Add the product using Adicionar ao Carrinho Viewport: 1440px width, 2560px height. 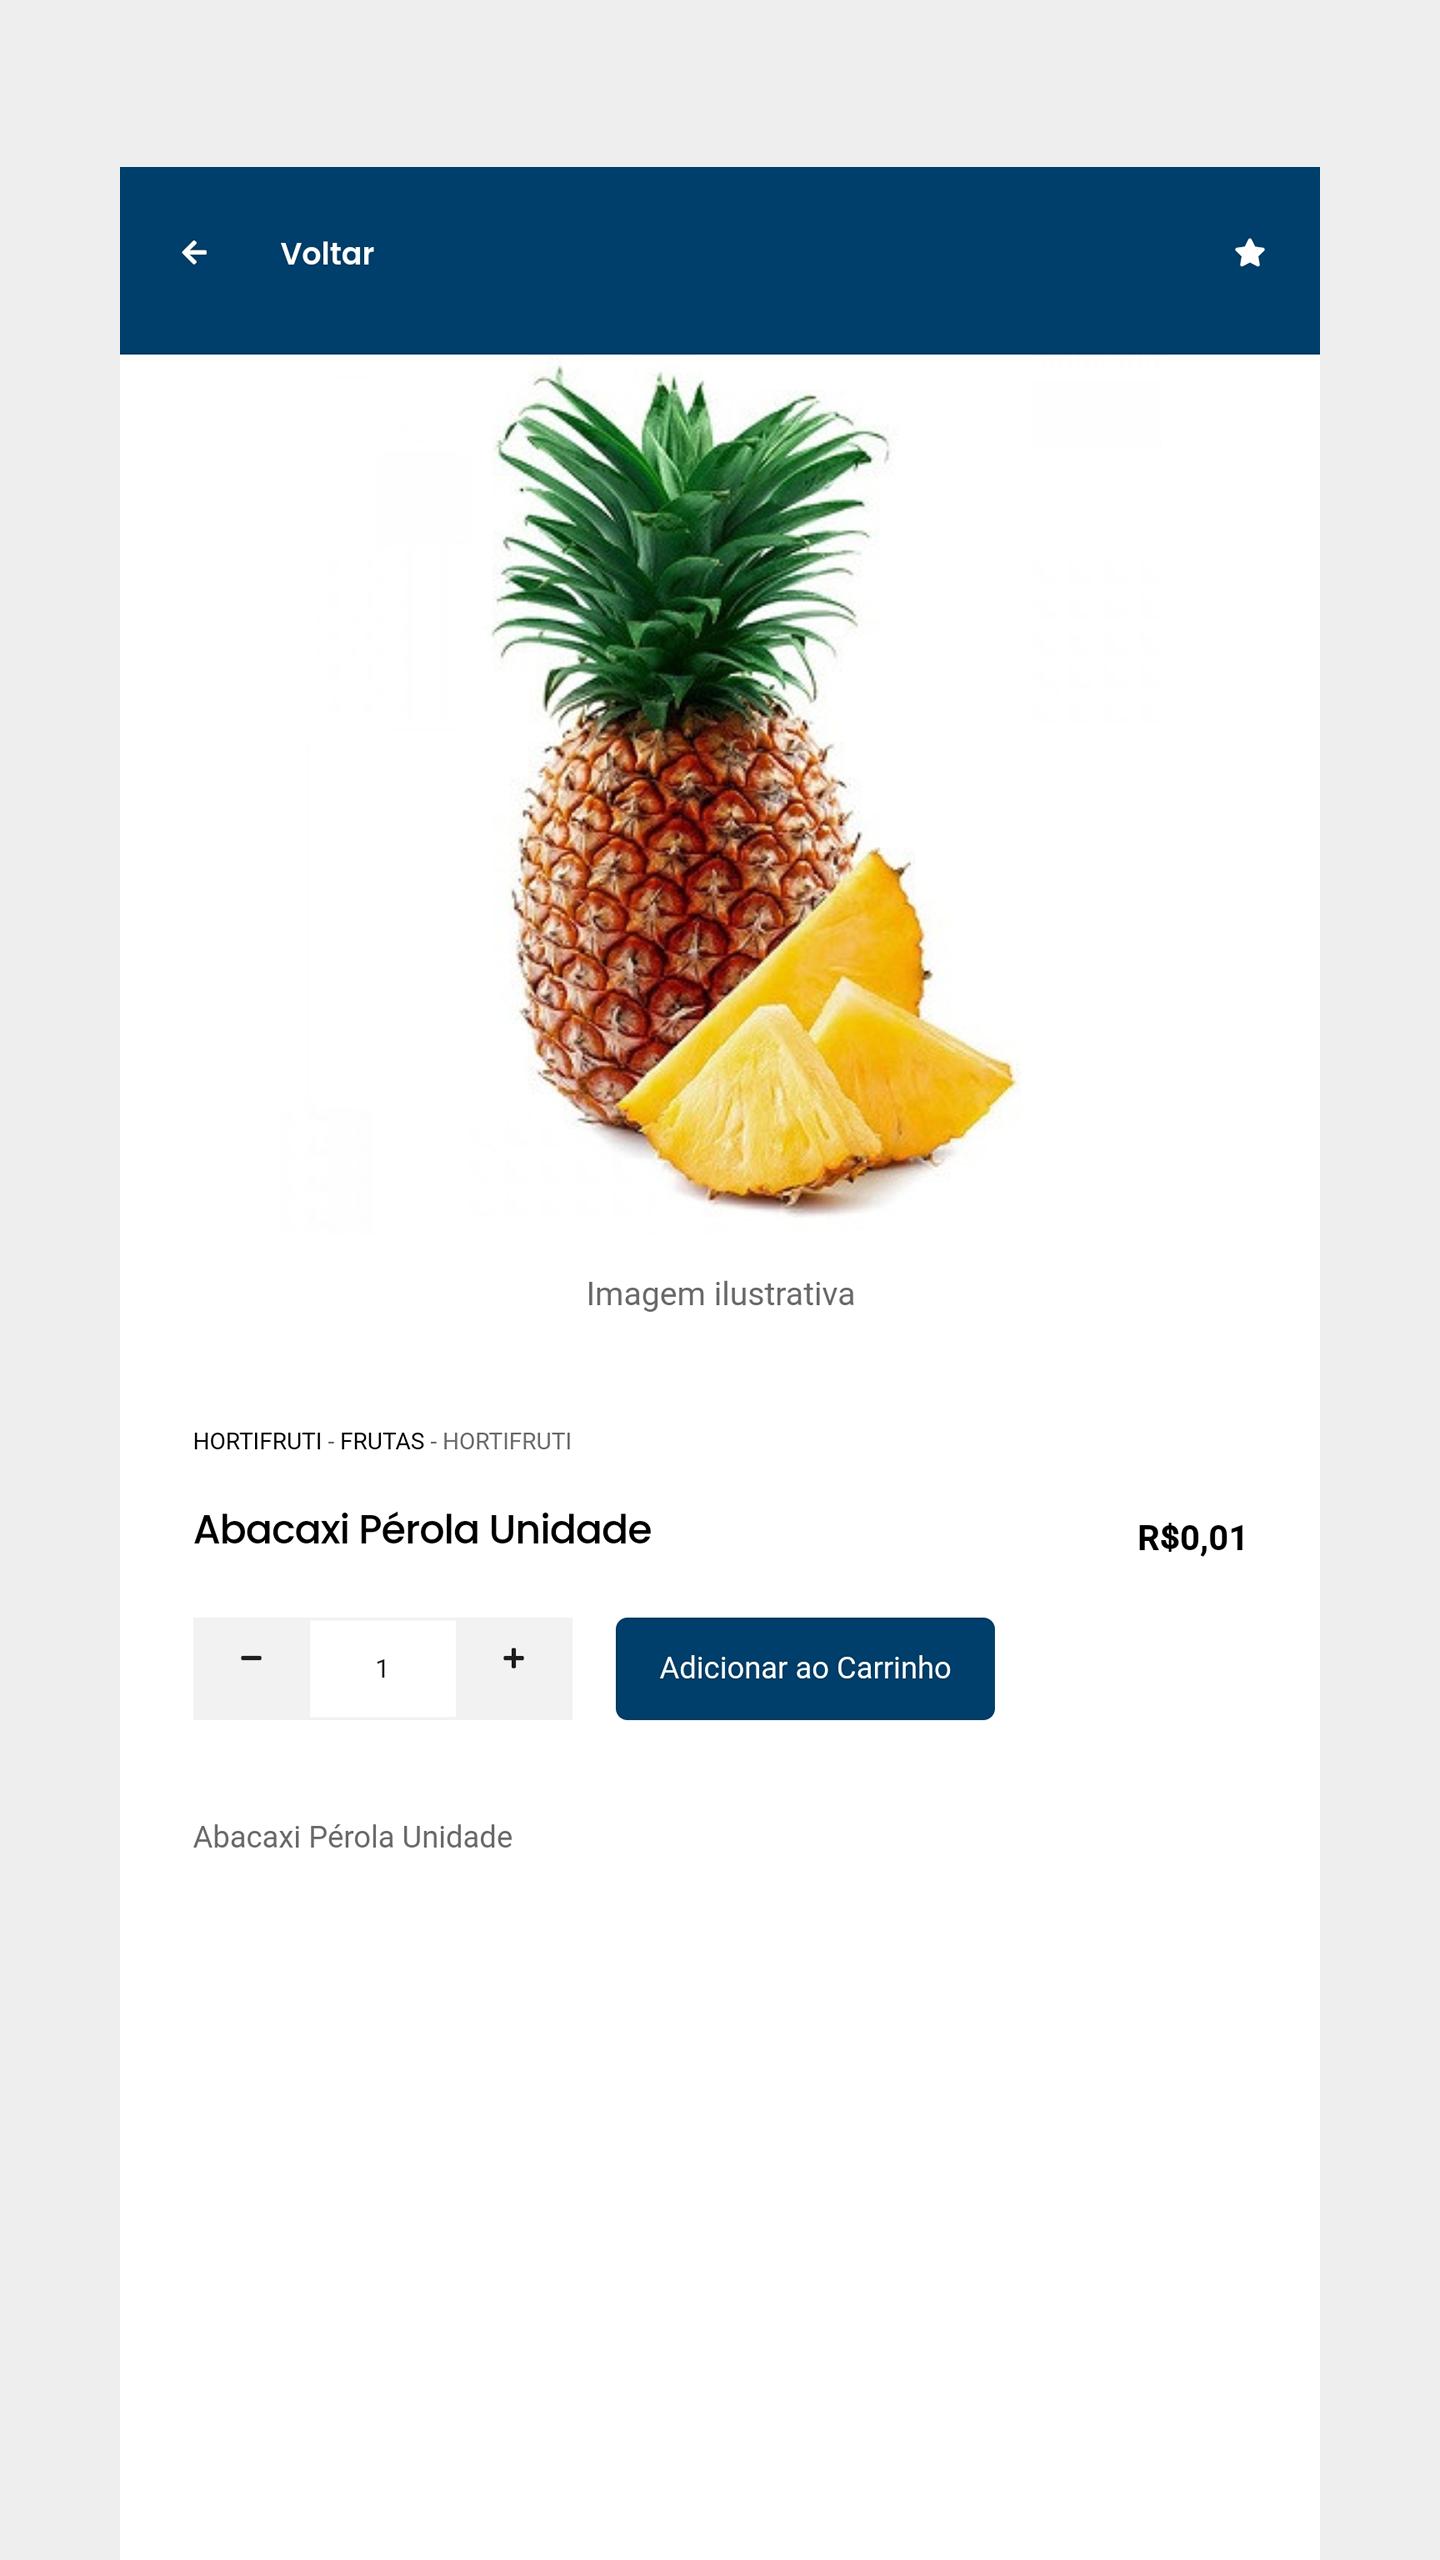pos(805,1668)
